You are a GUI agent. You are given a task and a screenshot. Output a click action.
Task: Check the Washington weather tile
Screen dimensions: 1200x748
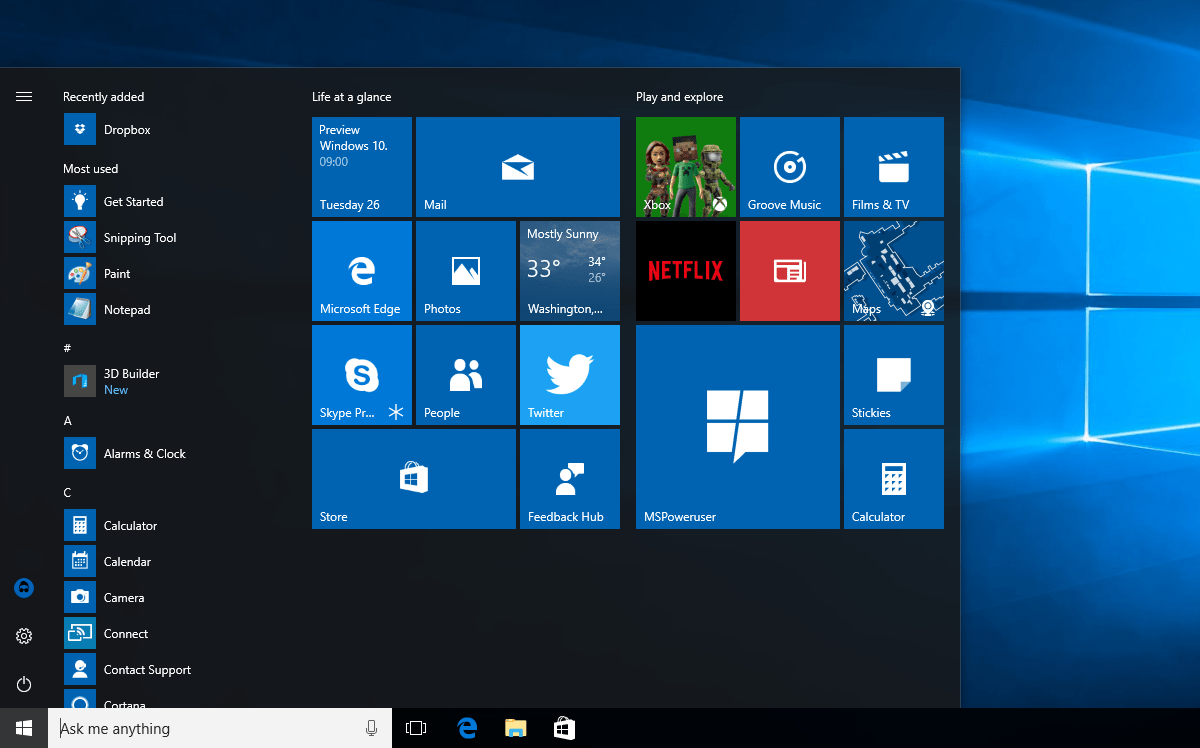pos(569,271)
